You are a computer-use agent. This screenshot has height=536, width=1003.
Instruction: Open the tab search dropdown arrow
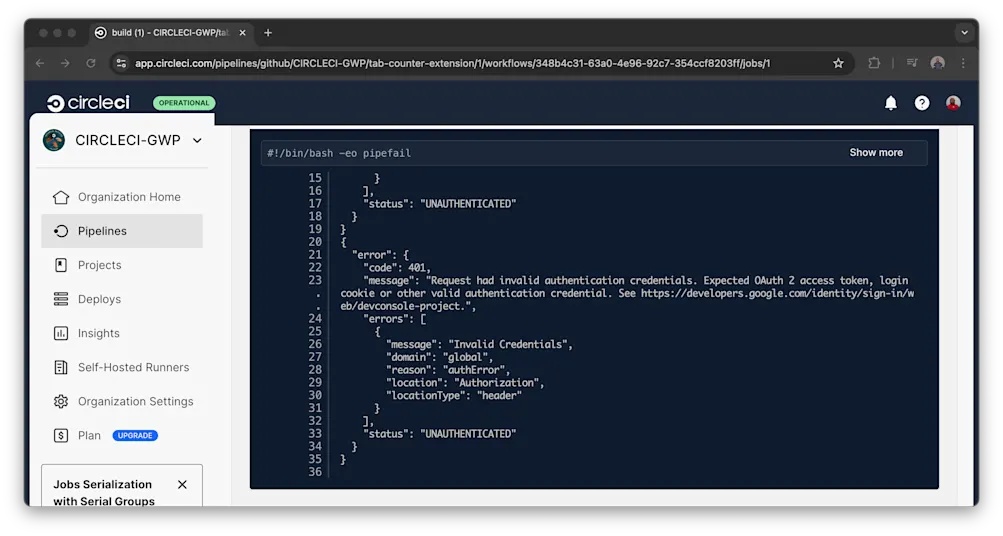point(965,33)
